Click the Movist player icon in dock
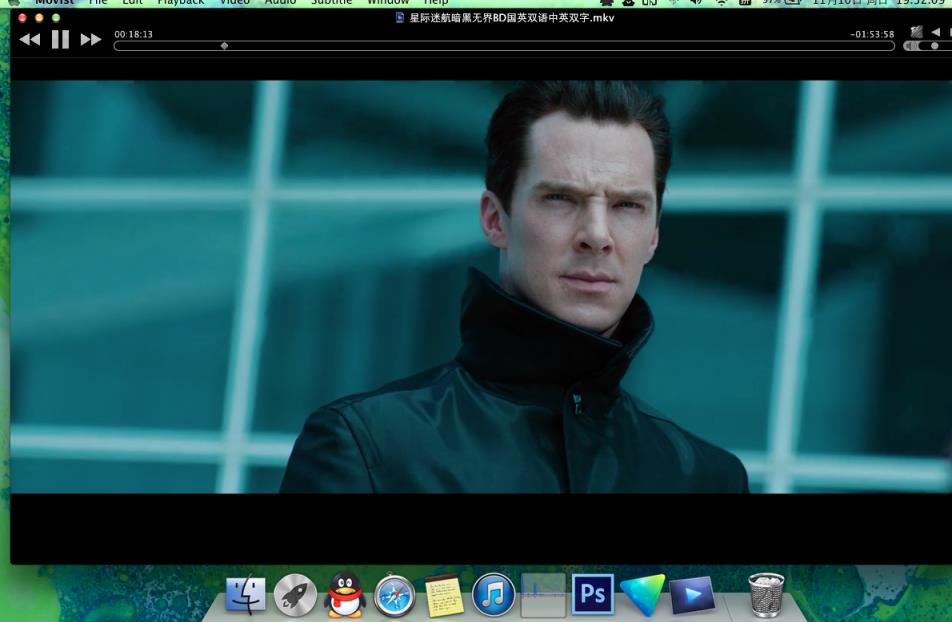The image size is (952, 622). (692, 596)
